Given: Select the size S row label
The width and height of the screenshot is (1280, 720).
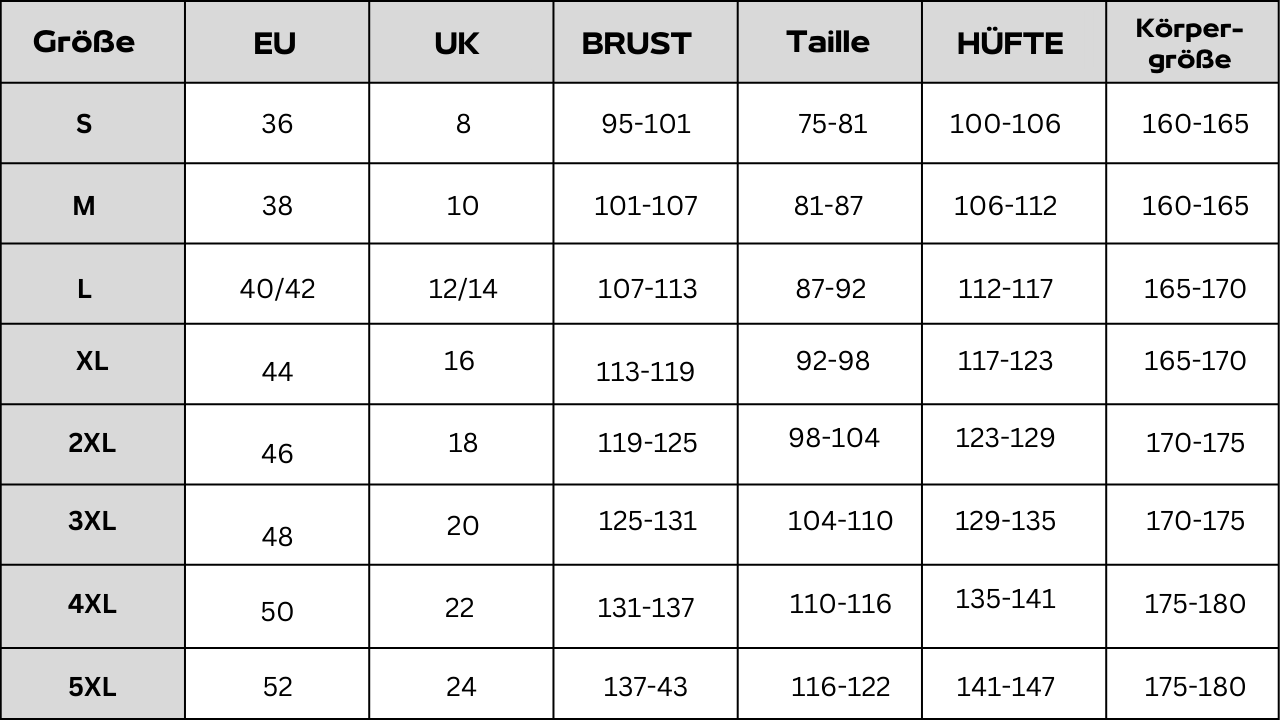Looking at the screenshot, I should click(x=84, y=124).
